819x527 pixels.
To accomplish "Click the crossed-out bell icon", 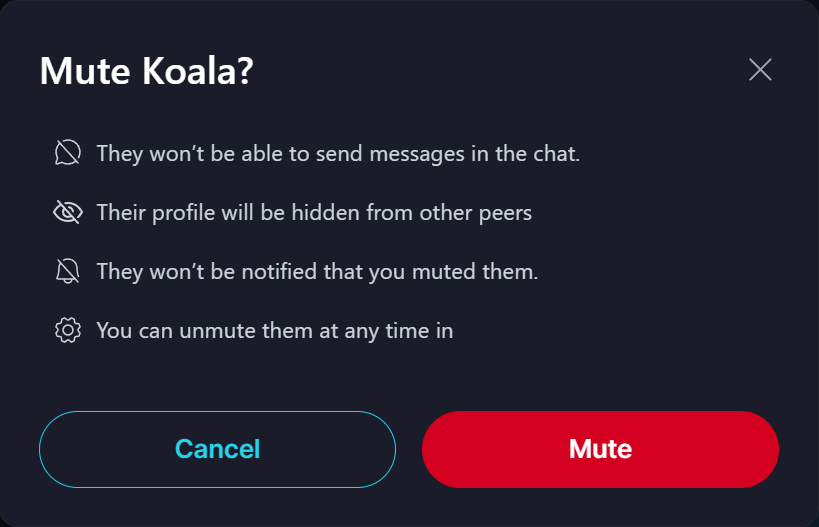I will tap(67, 271).
